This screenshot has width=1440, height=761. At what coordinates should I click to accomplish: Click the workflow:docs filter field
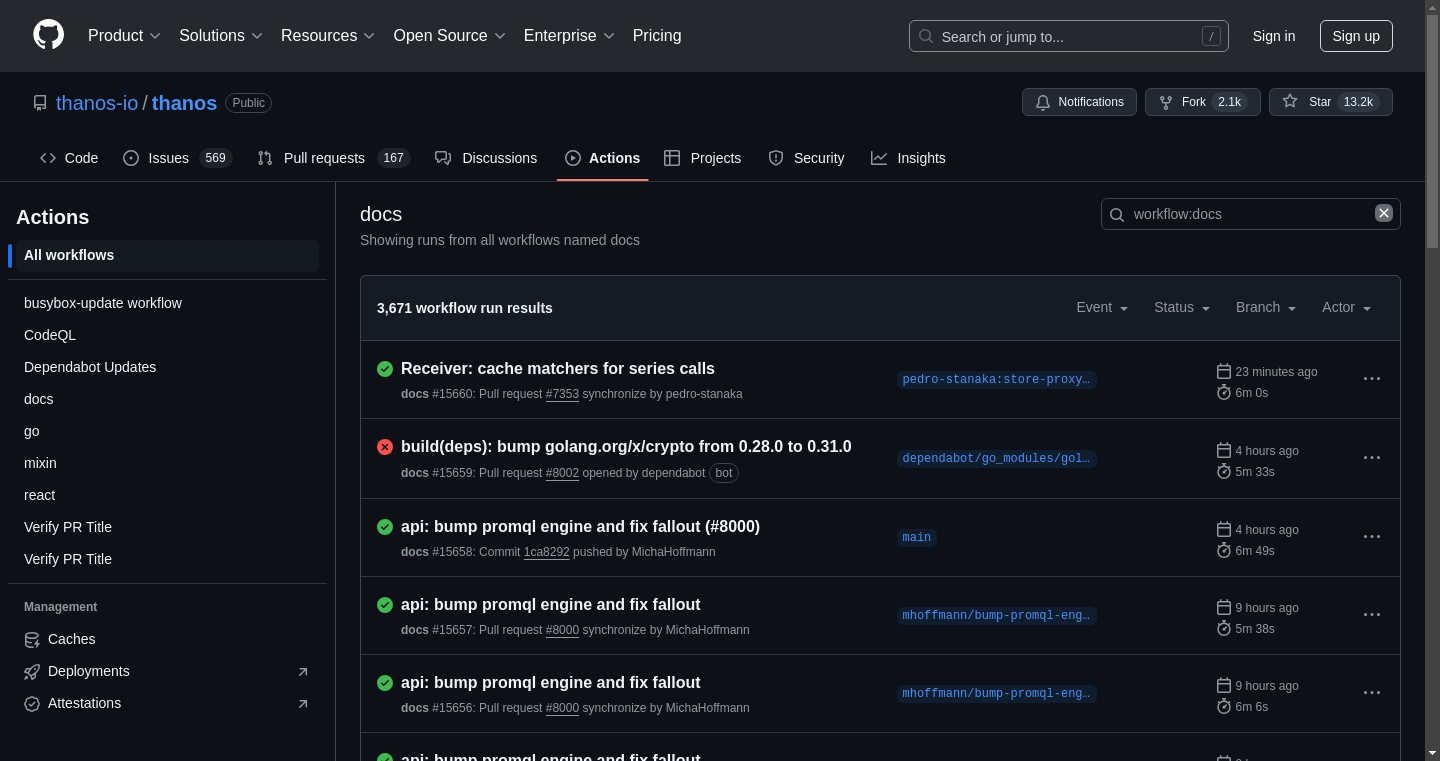(1250, 214)
